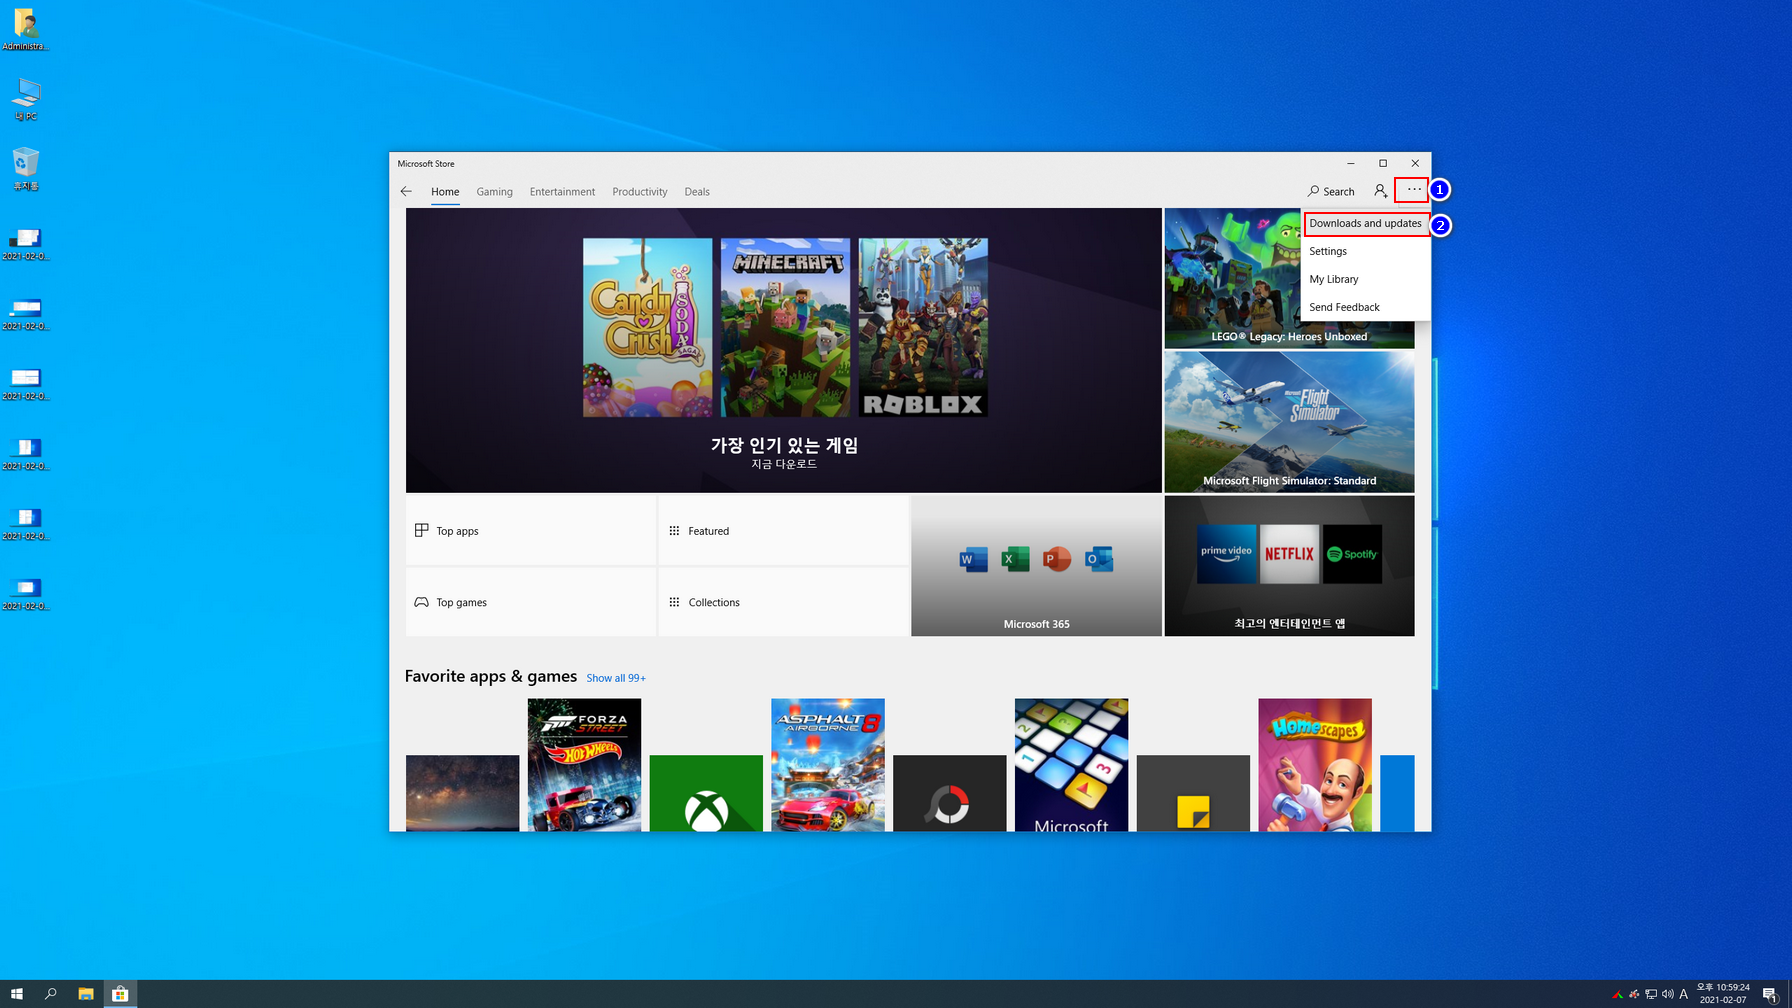Image resolution: width=1792 pixels, height=1008 pixels.
Task: Choose Downloads and updates menu item
Action: [x=1365, y=224]
